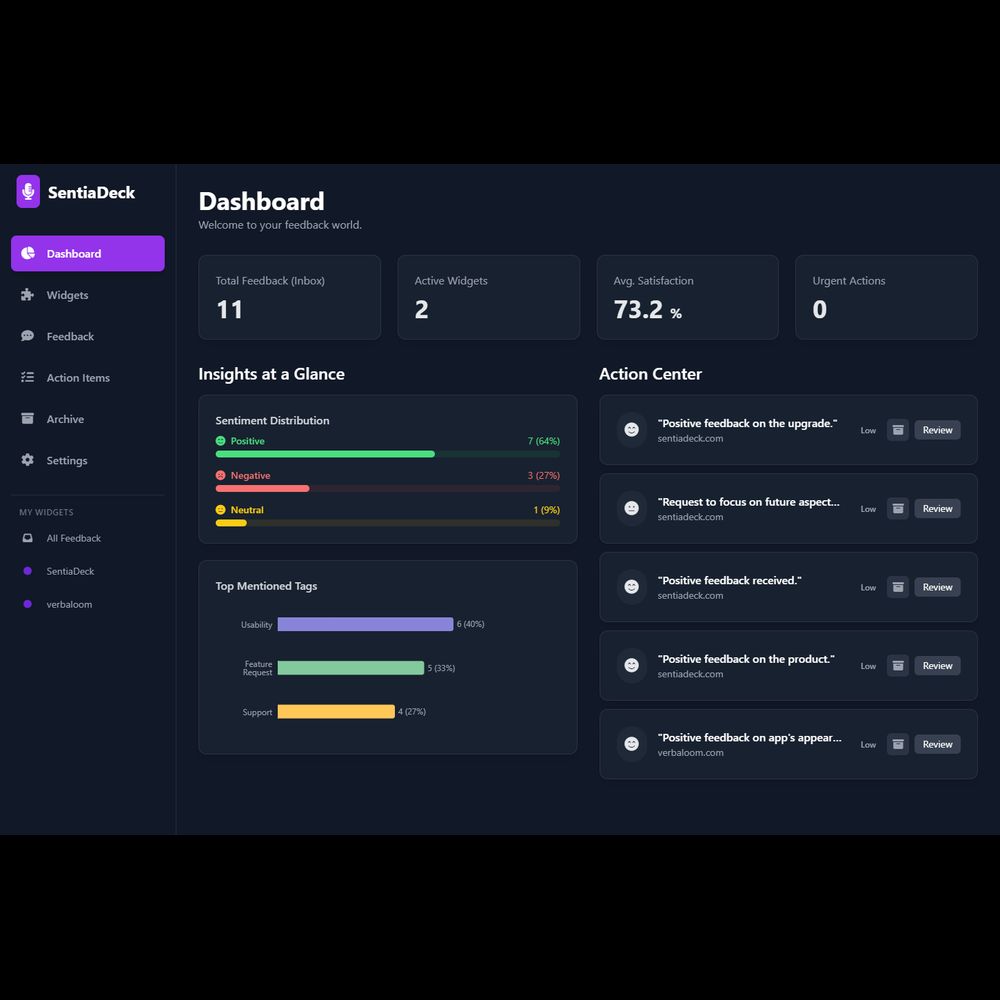Open the Total Feedback (Inbox) stat card
Screen dimensions: 1000x1000
click(289, 297)
